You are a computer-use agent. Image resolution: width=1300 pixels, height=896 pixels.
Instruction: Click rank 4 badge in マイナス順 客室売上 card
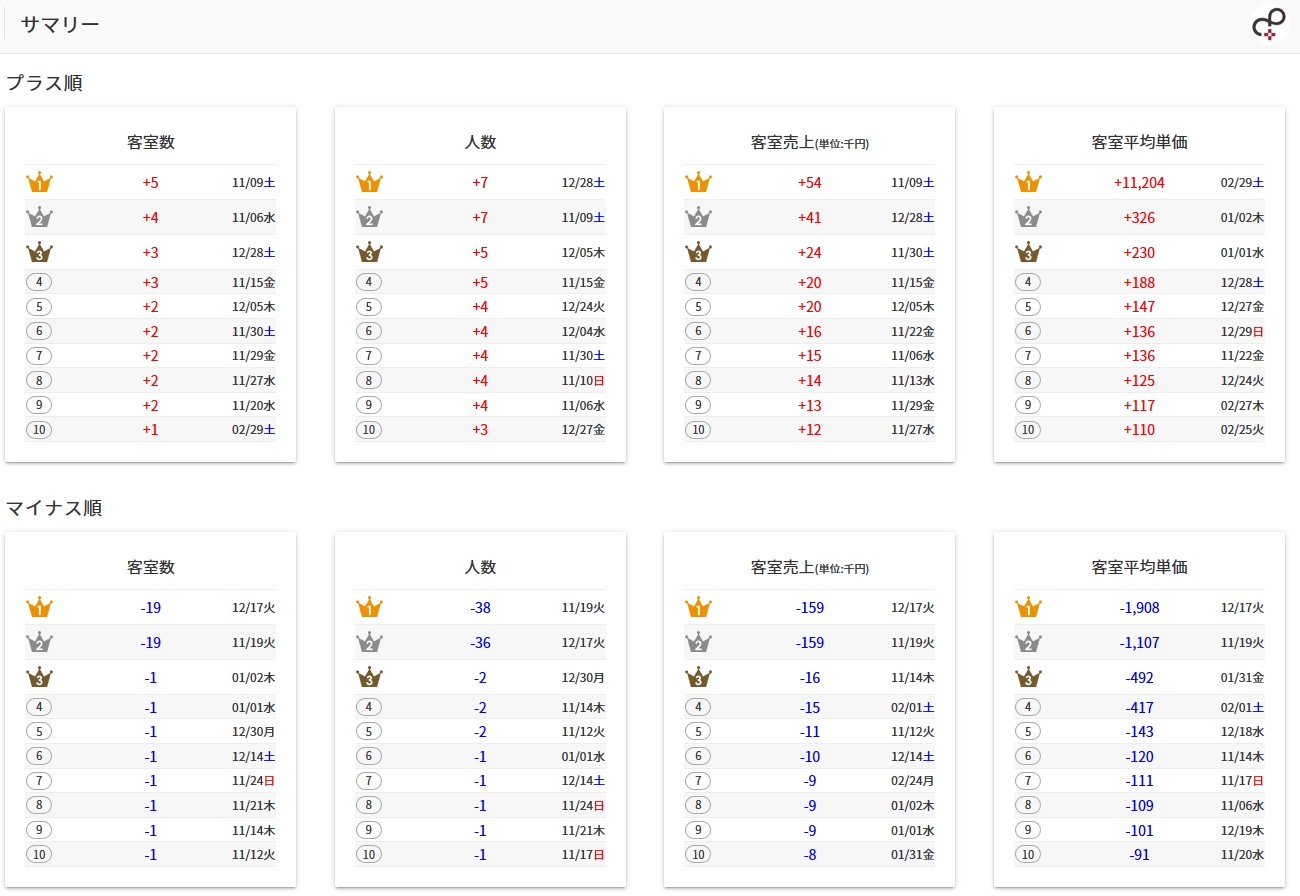coord(698,707)
